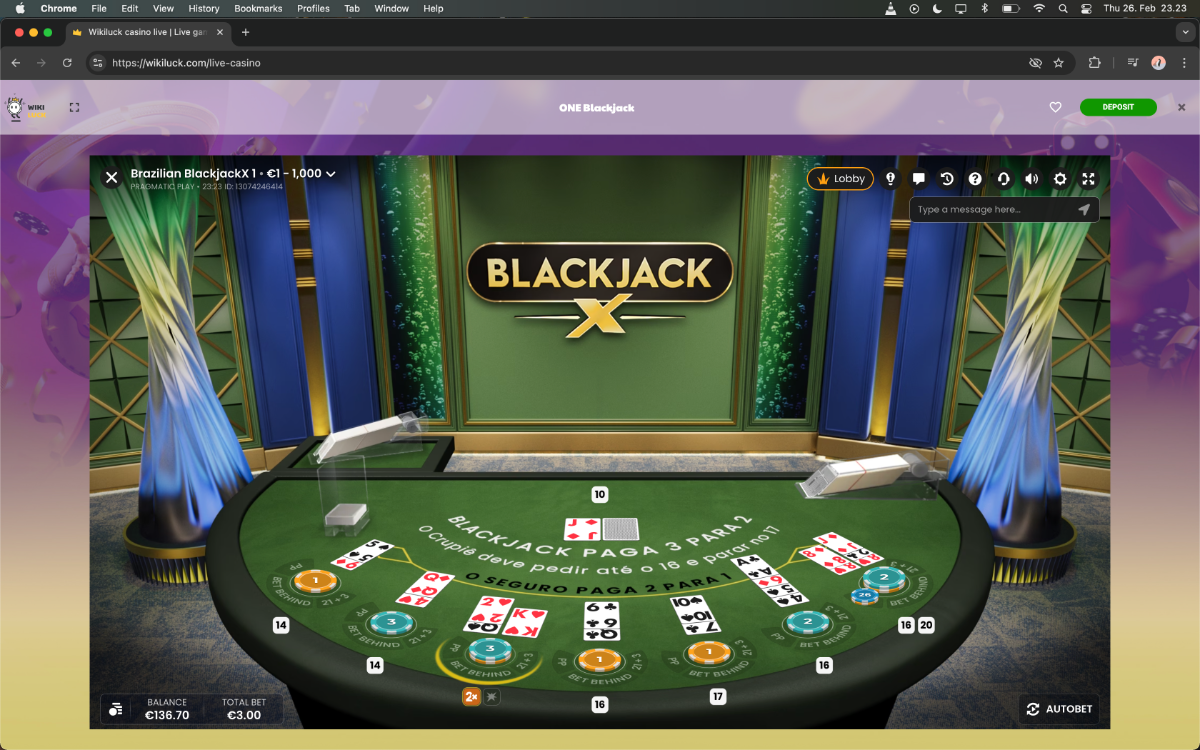Contact live support via headset icon

[1003, 179]
